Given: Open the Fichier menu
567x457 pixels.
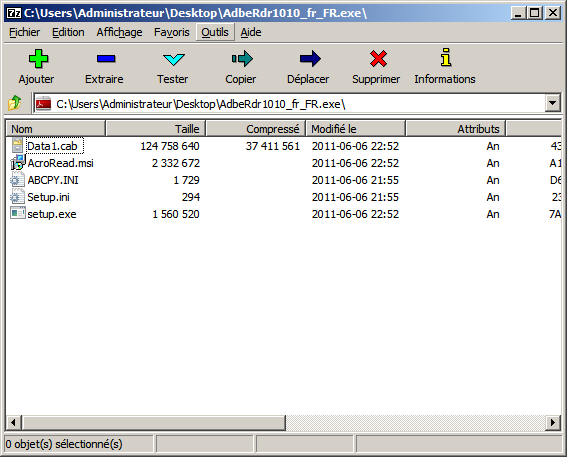Looking at the screenshot, I should [x=24, y=32].
